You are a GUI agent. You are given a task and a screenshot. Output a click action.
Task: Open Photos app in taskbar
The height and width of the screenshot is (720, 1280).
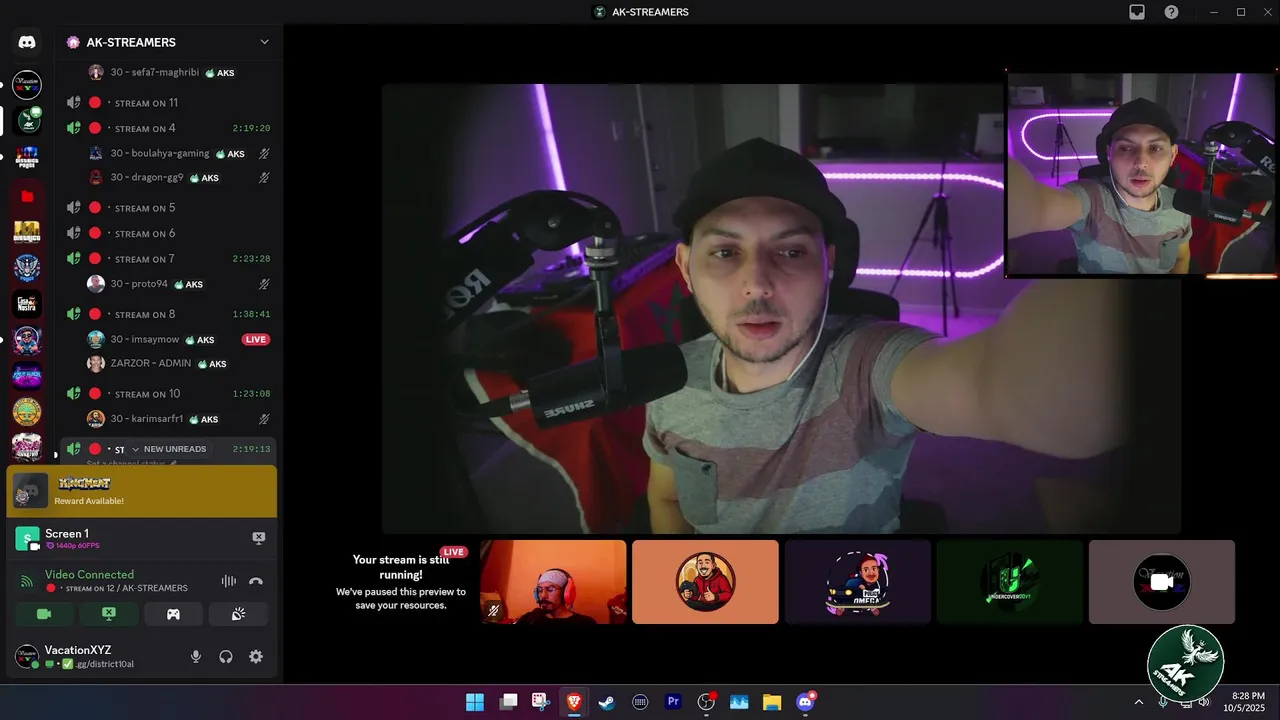(x=739, y=702)
